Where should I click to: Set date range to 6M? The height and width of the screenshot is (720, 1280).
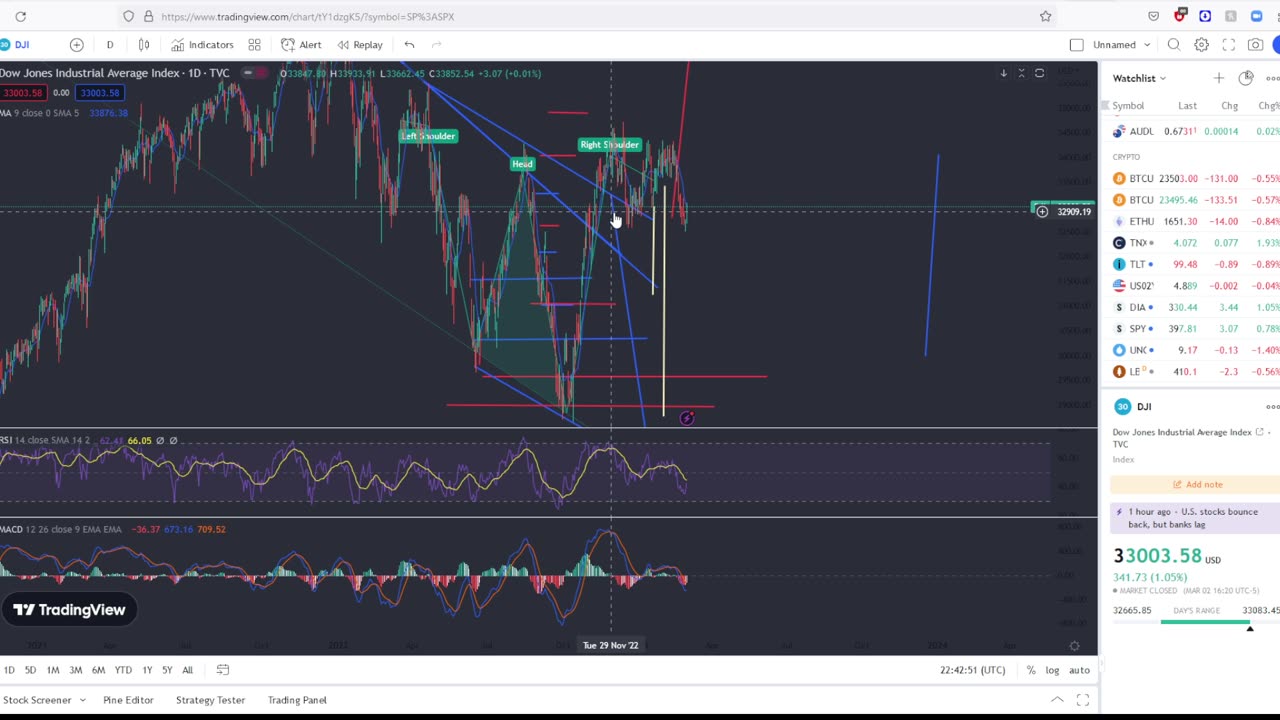click(98, 670)
